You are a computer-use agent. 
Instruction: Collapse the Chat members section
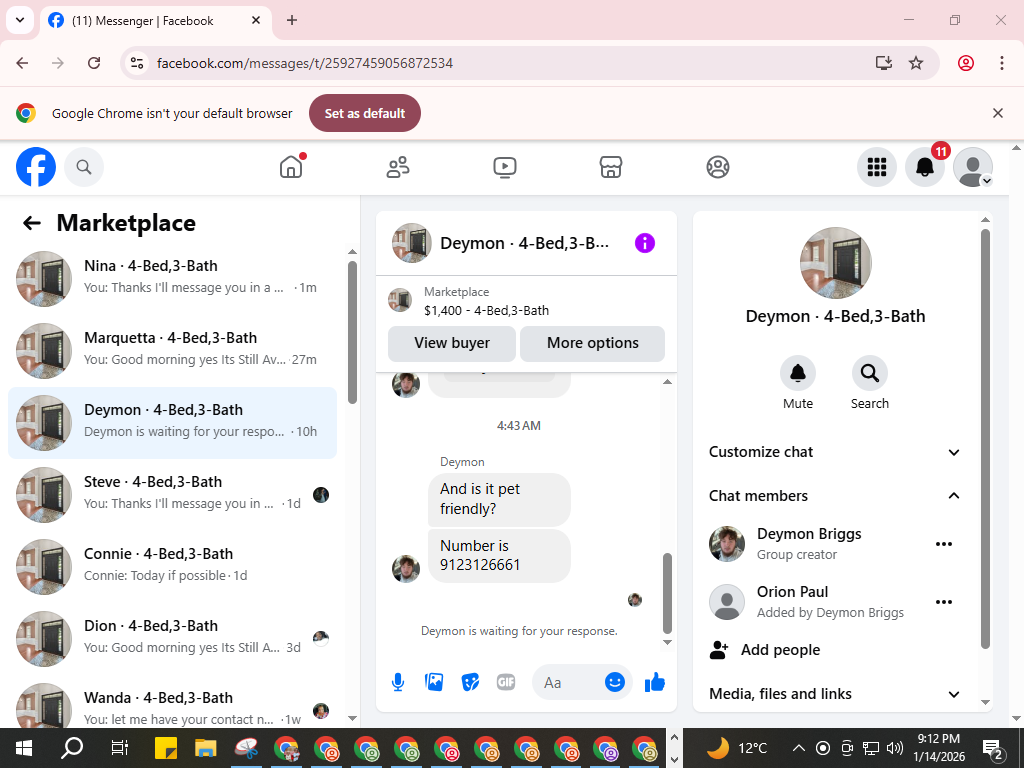click(835, 496)
